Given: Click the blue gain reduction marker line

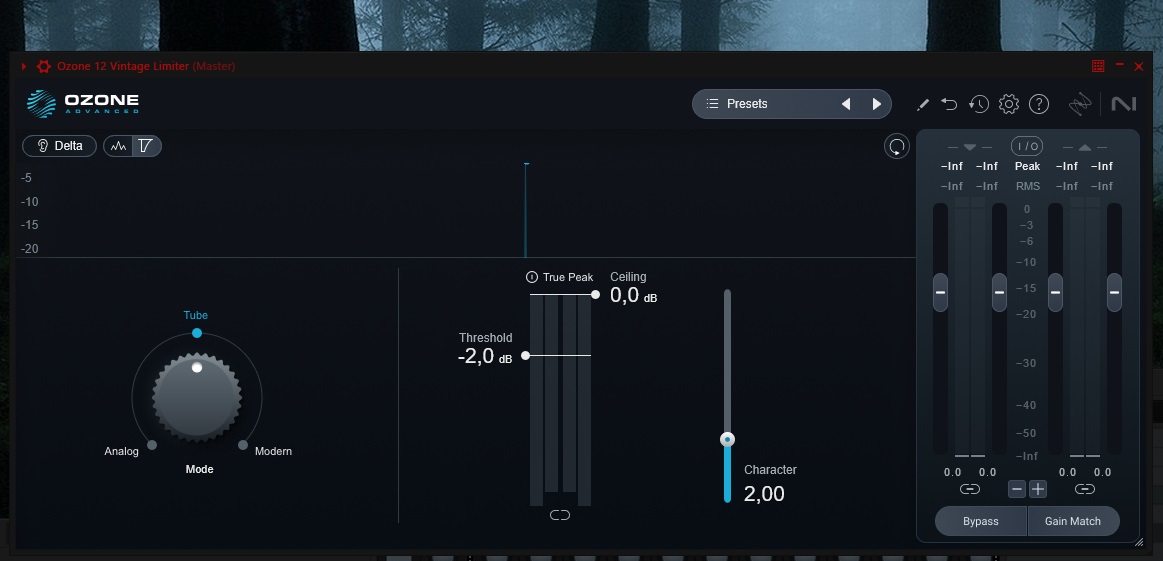Looking at the screenshot, I should [x=526, y=210].
